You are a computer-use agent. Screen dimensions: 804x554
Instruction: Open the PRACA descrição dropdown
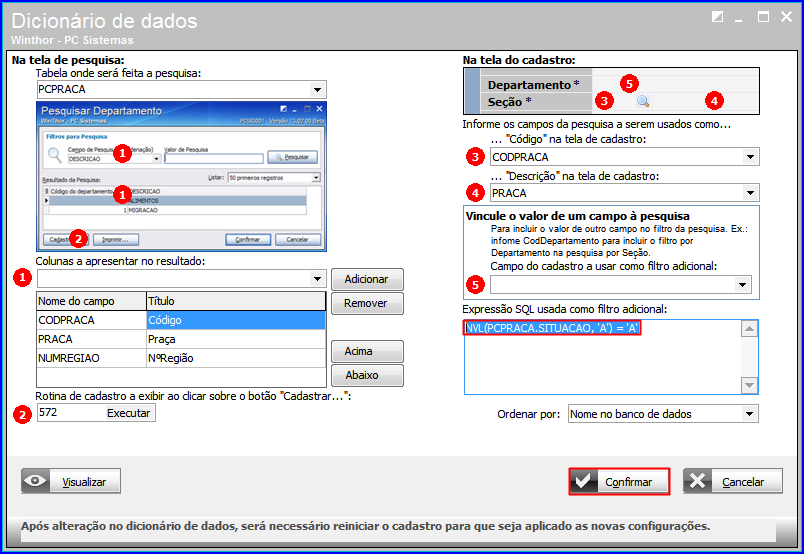(x=750, y=193)
